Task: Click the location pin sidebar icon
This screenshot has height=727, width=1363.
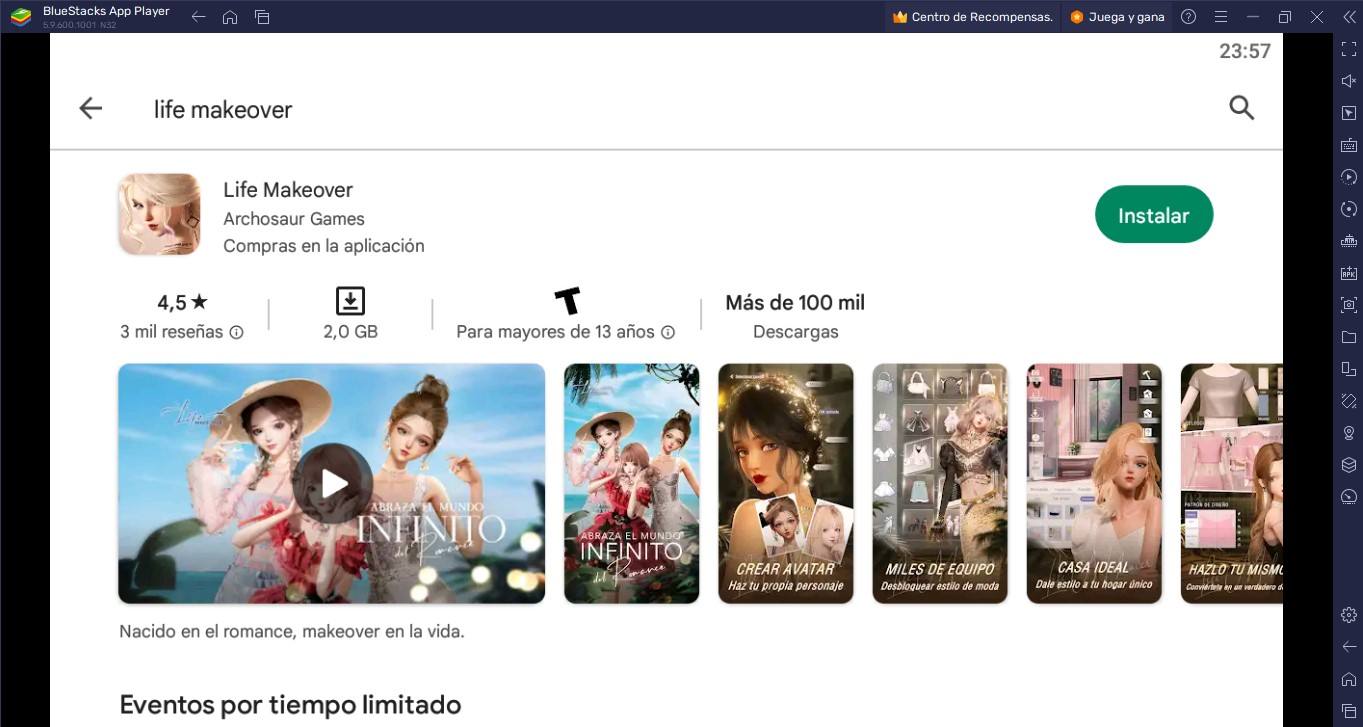Action: 1348,433
